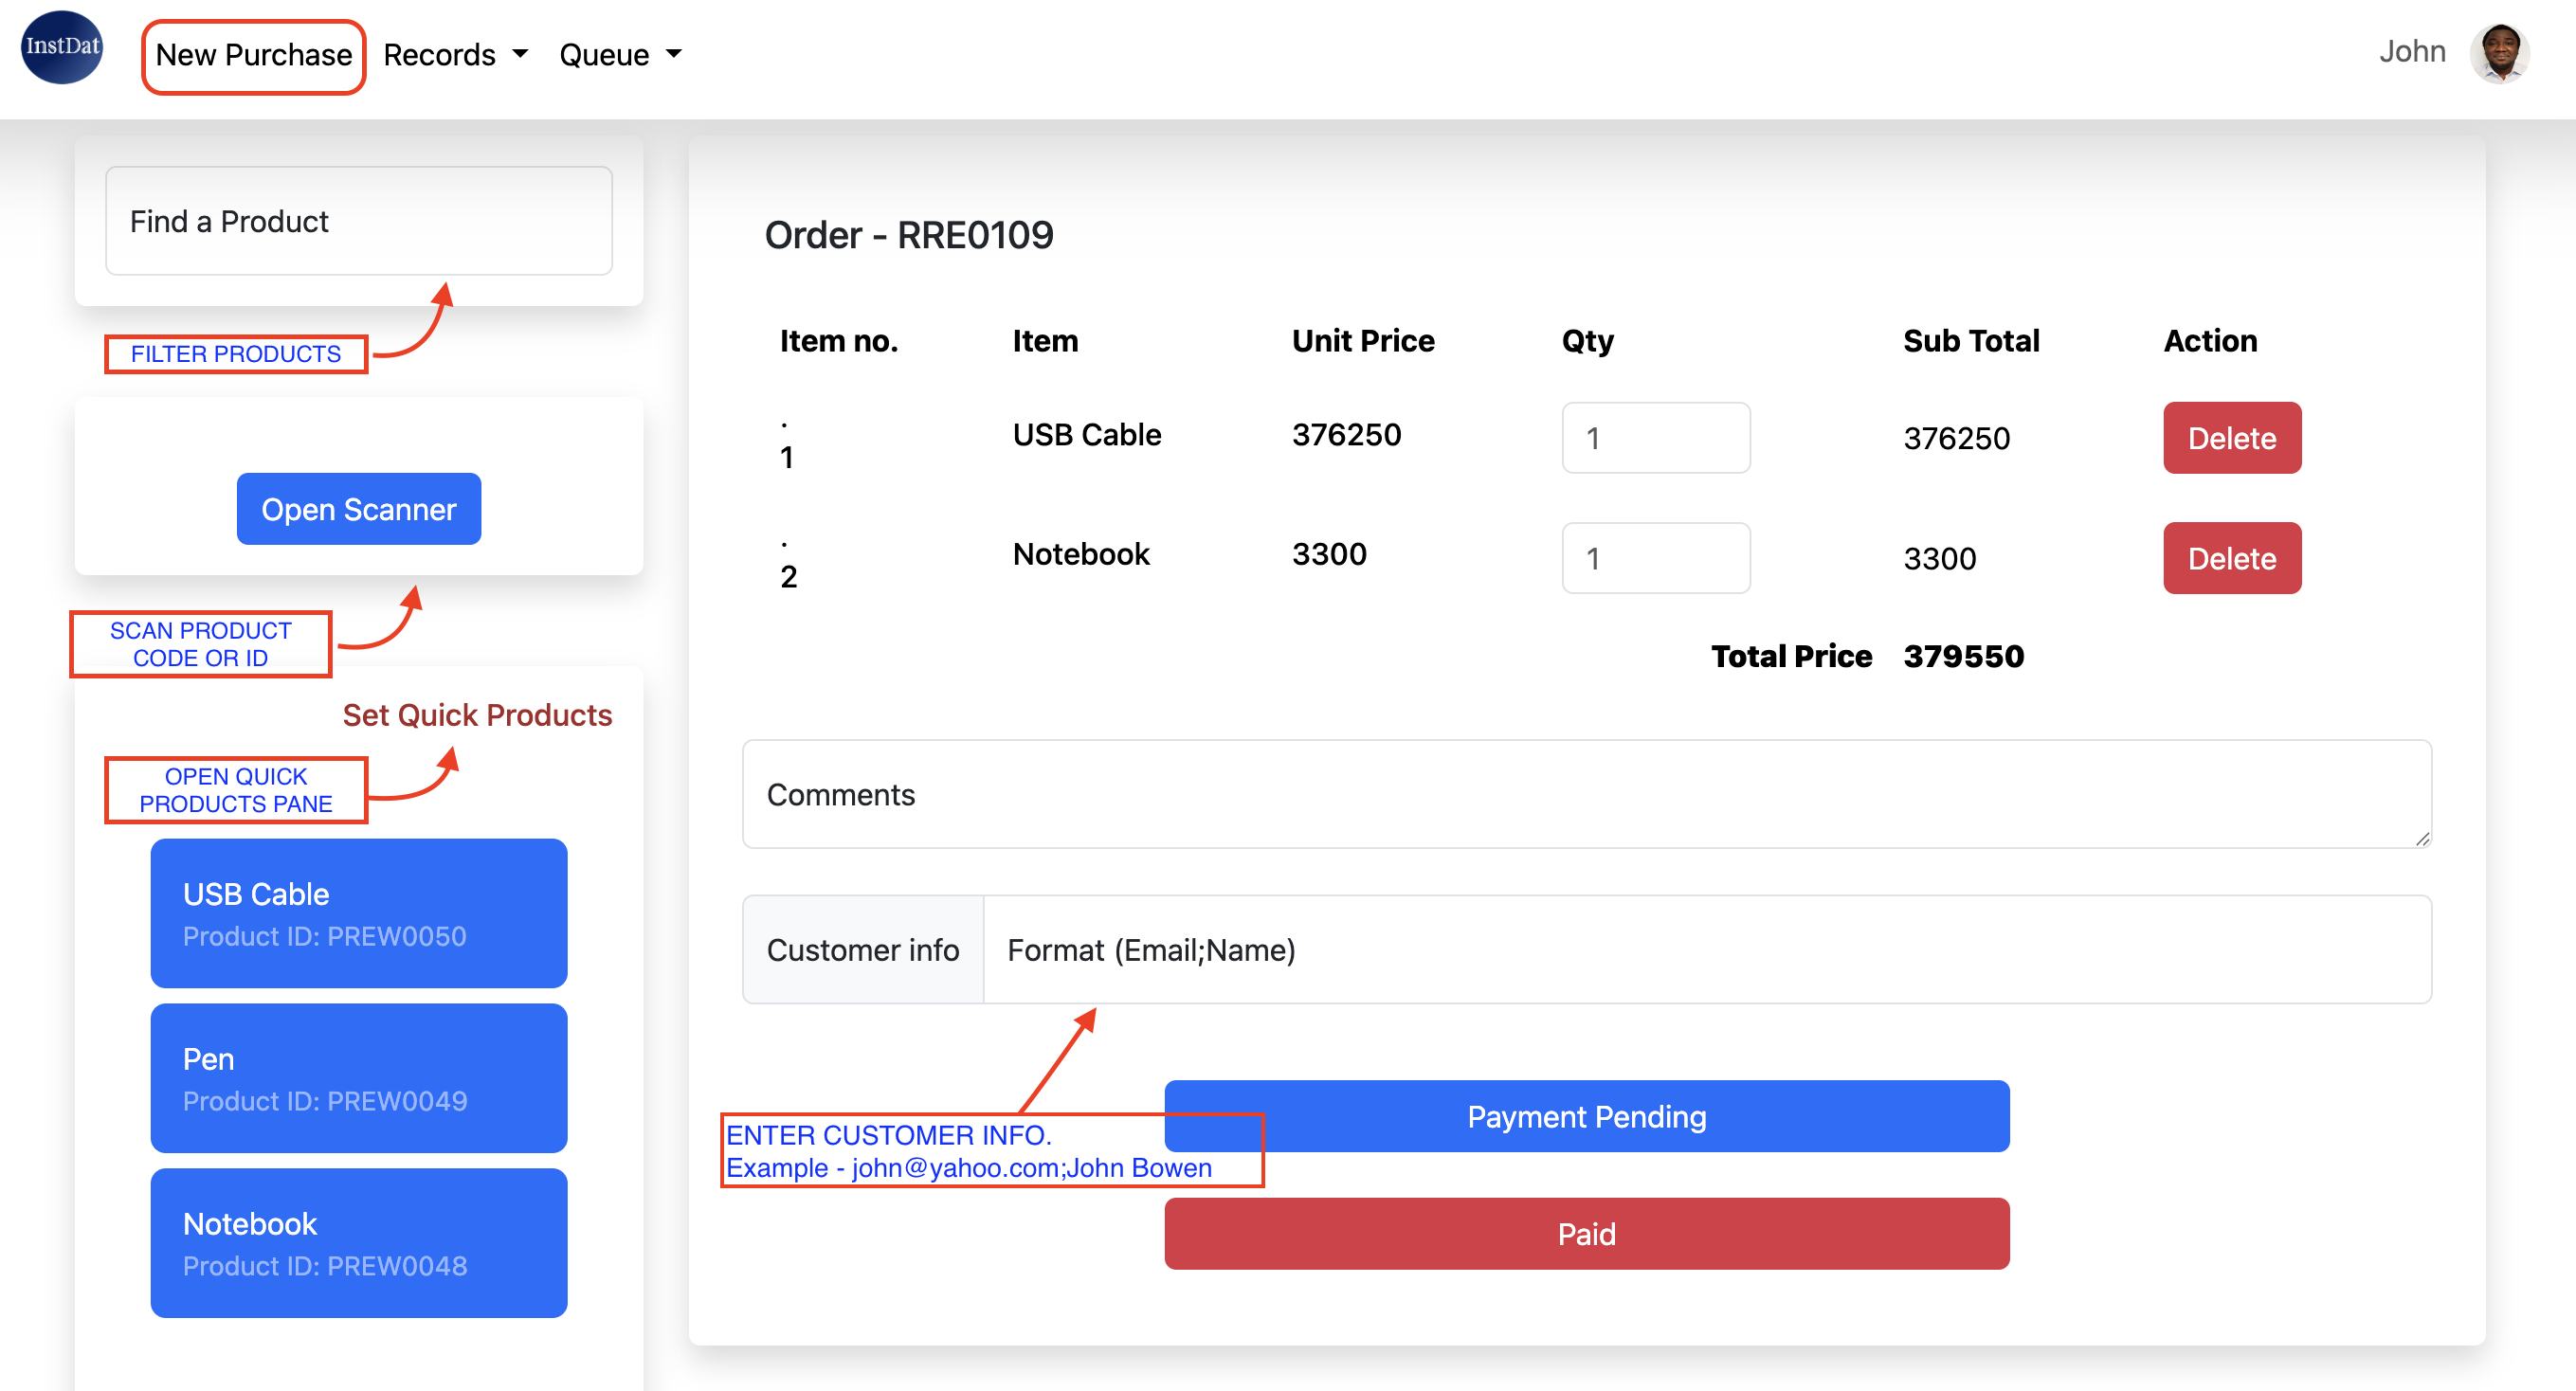This screenshot has height=1391, width=2576.
Task: Open the Records dropdown menu
Action: pyautogui.click(x=455, y=55)
